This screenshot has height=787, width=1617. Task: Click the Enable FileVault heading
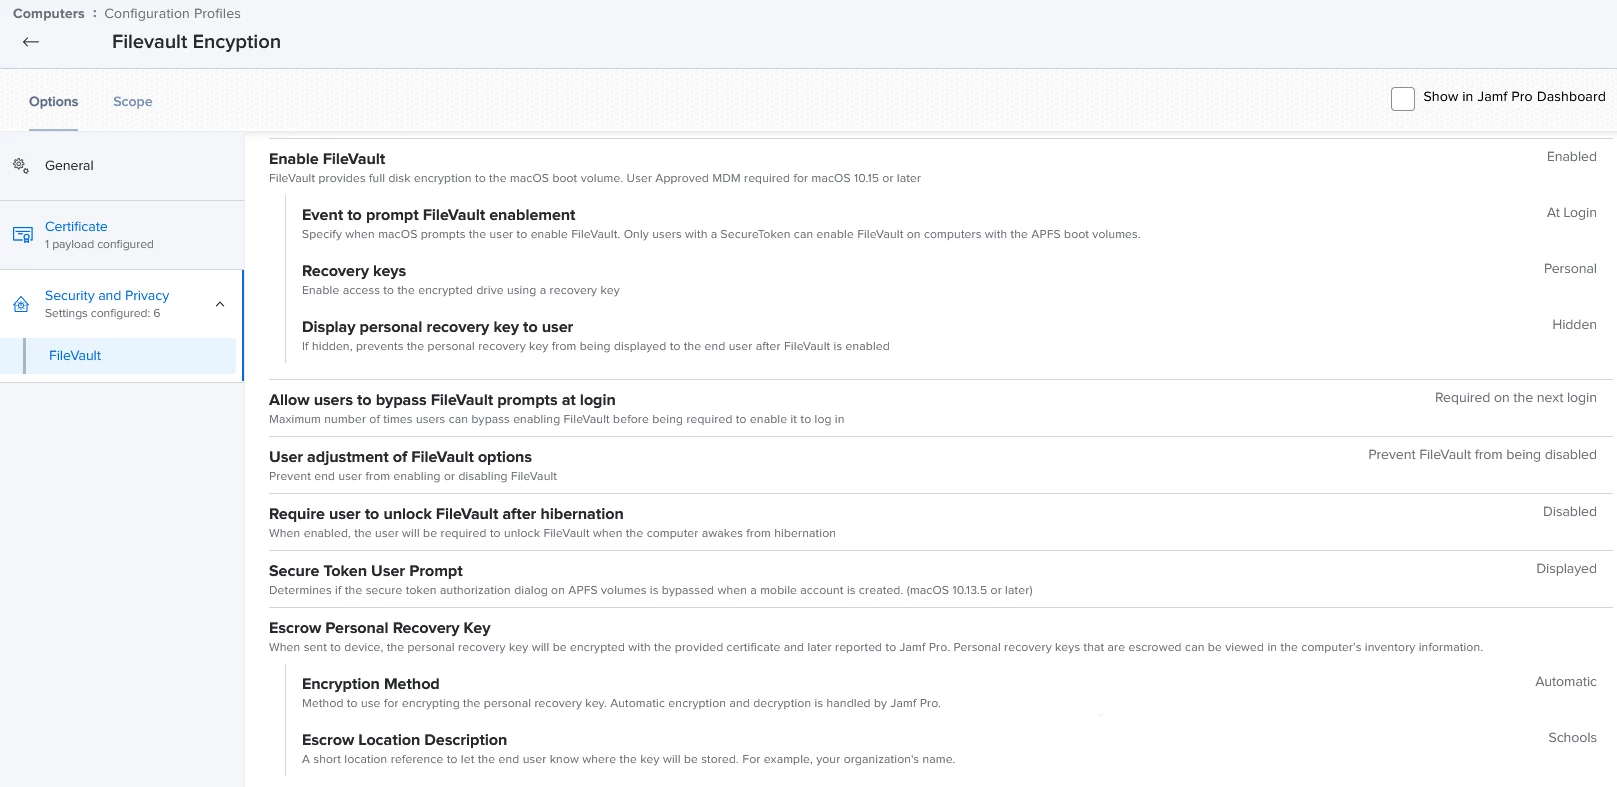click(x=327, y=159)
